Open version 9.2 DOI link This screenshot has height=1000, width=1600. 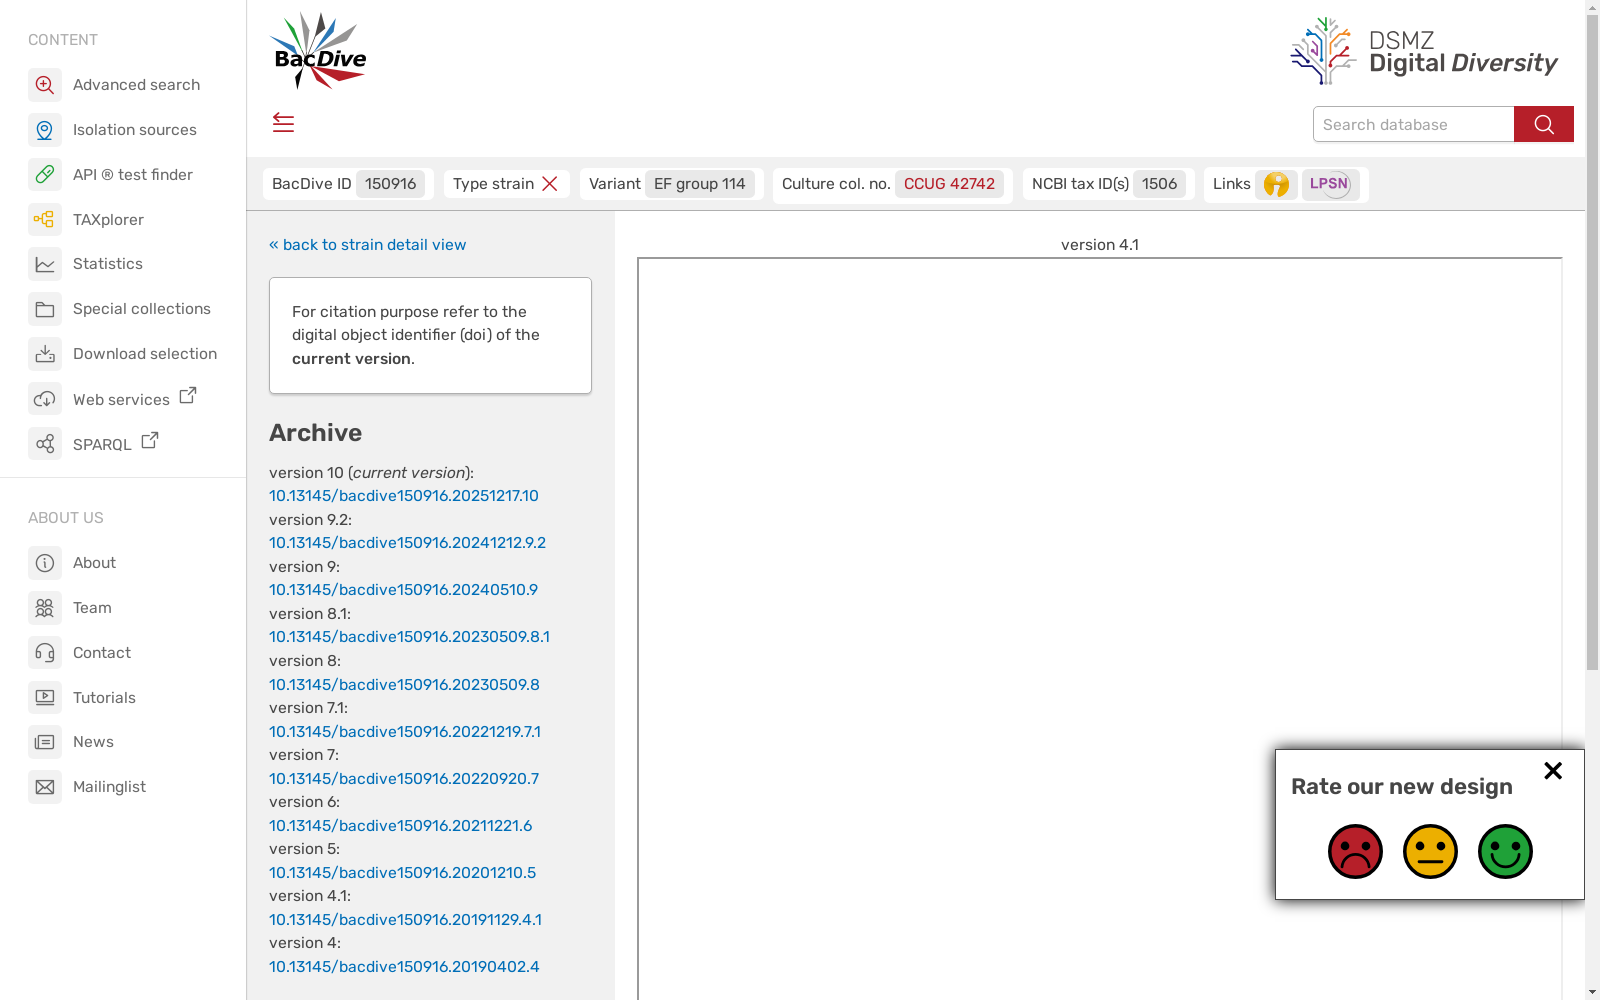[x=407, y=543]
